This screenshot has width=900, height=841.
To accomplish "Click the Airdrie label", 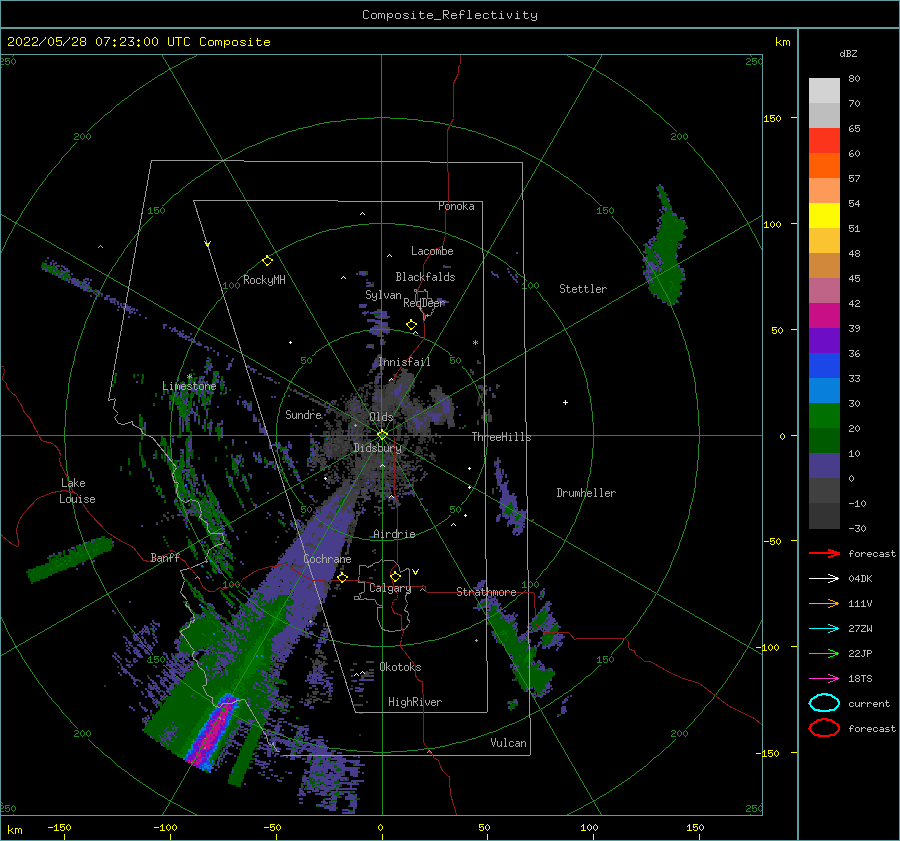I will point(394,534).
